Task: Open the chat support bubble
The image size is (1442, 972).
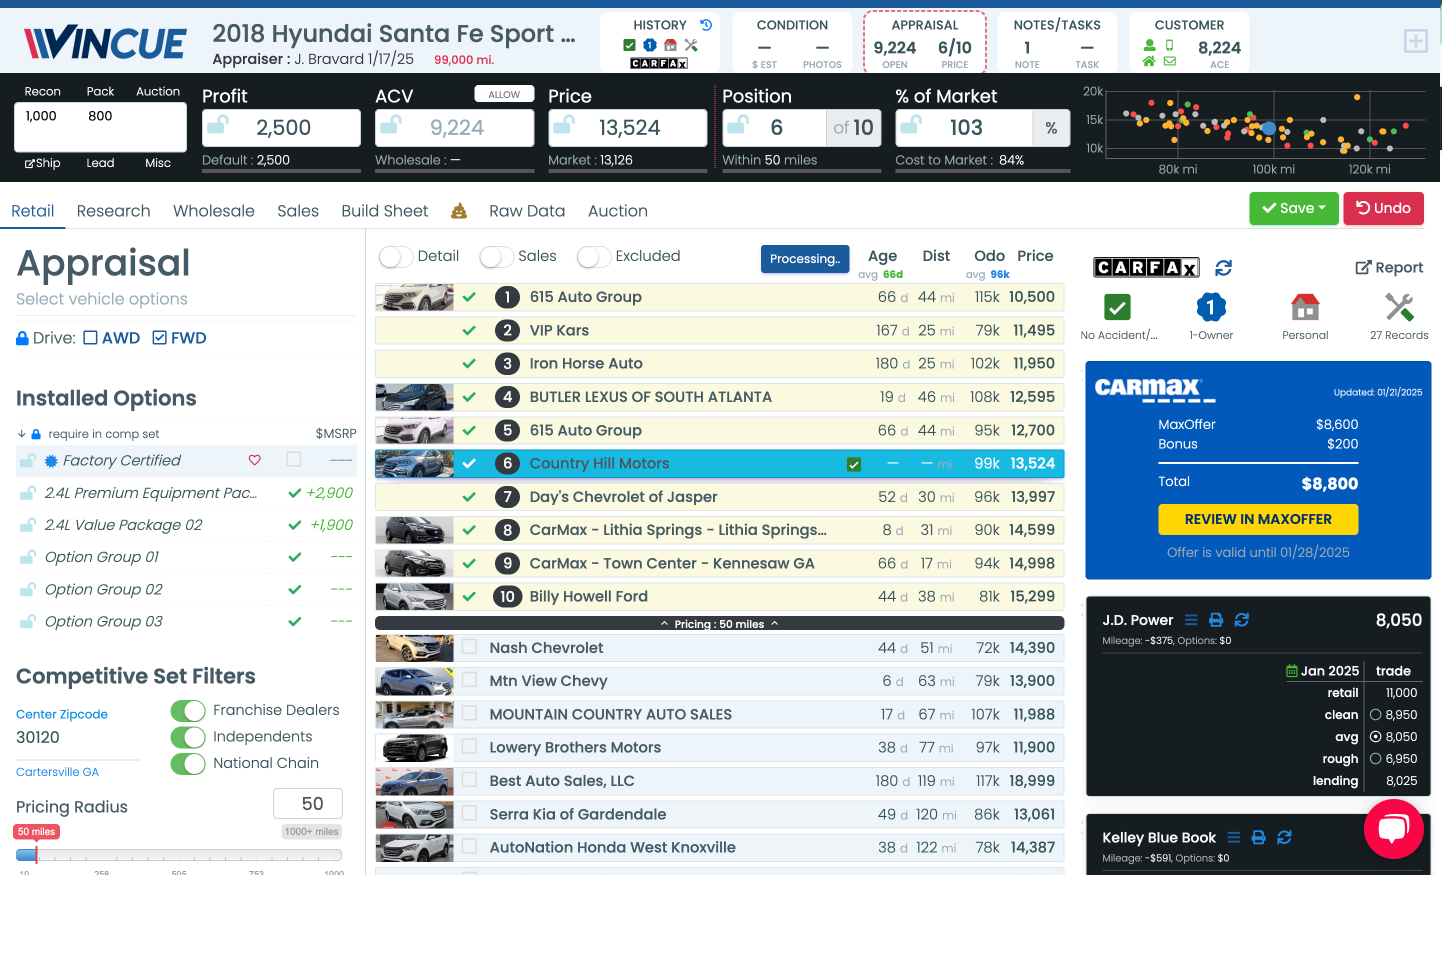Action: click(1394, 829)
